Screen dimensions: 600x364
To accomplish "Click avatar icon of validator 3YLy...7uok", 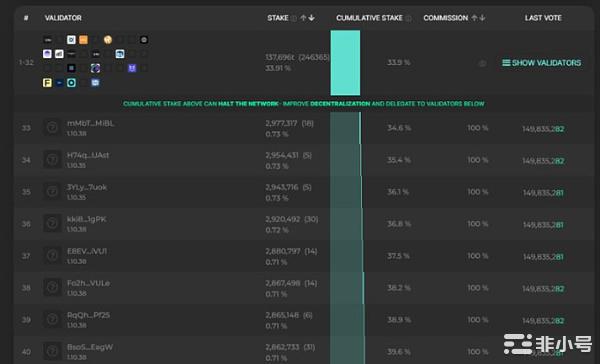I will pyautogui.click(x=52, y=192).
